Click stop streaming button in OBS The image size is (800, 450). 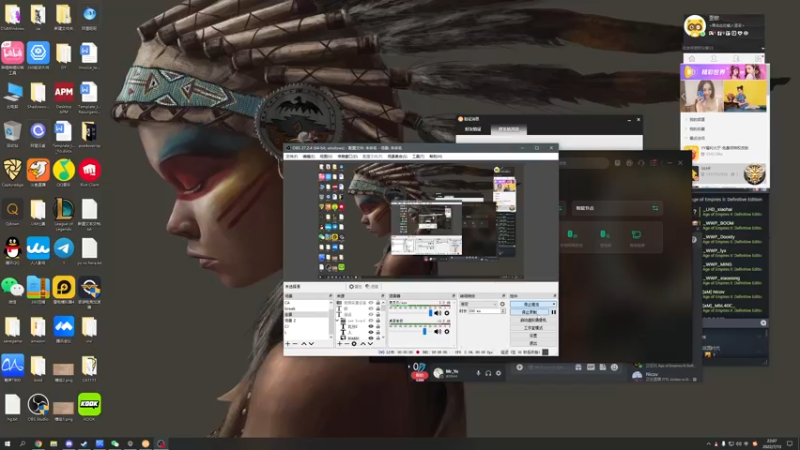[531, 305]
